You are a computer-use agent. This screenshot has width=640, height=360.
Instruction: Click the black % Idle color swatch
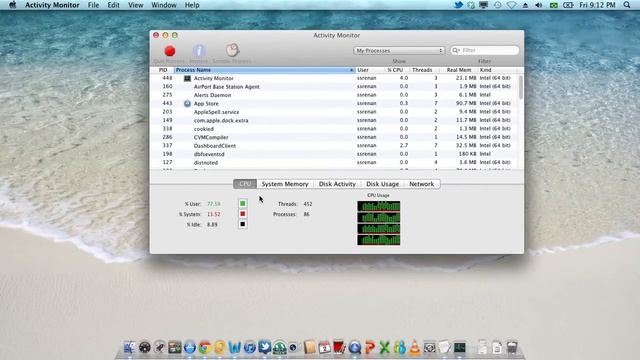(x=242, y=224)
